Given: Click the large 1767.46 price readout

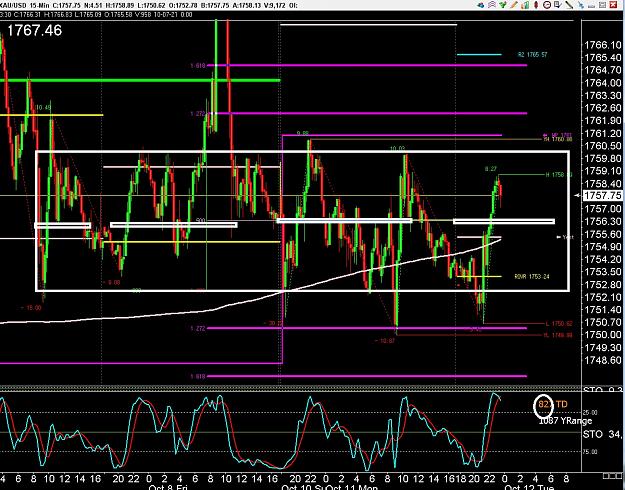Looking at the screenshot, I should coord(35,31).
